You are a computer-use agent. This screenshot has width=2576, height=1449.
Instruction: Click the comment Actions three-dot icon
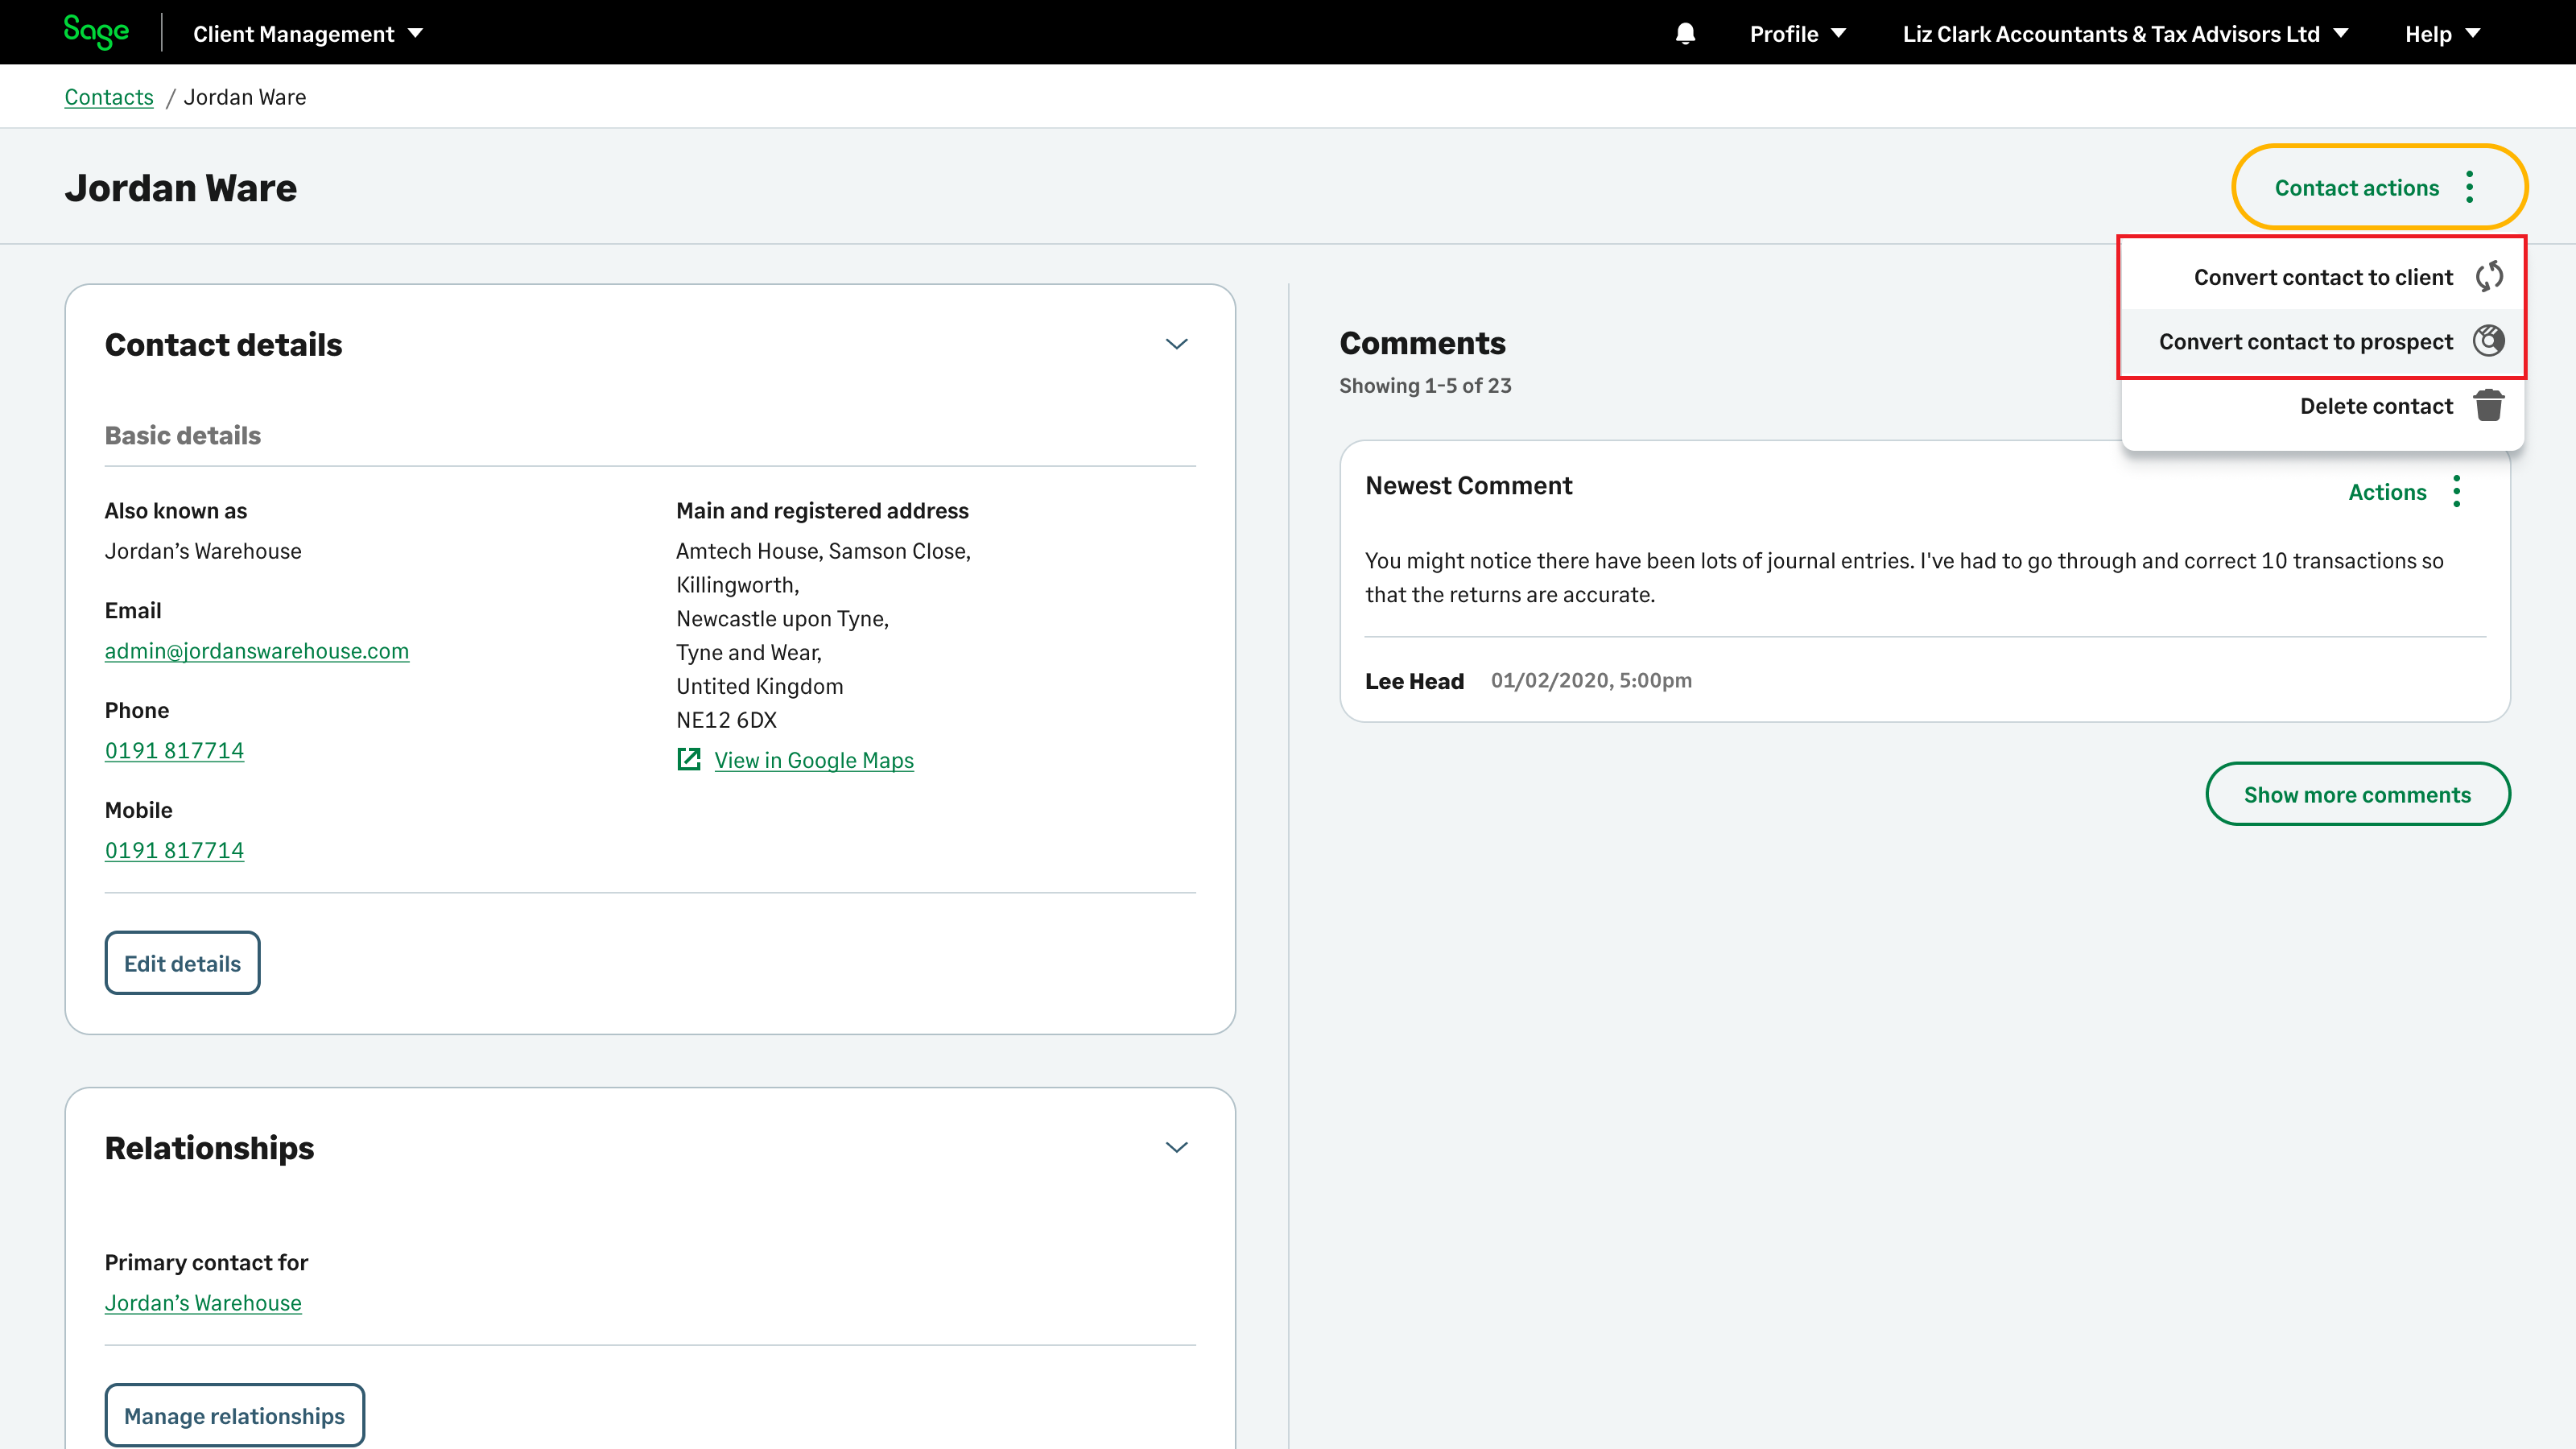[2456, 491]
